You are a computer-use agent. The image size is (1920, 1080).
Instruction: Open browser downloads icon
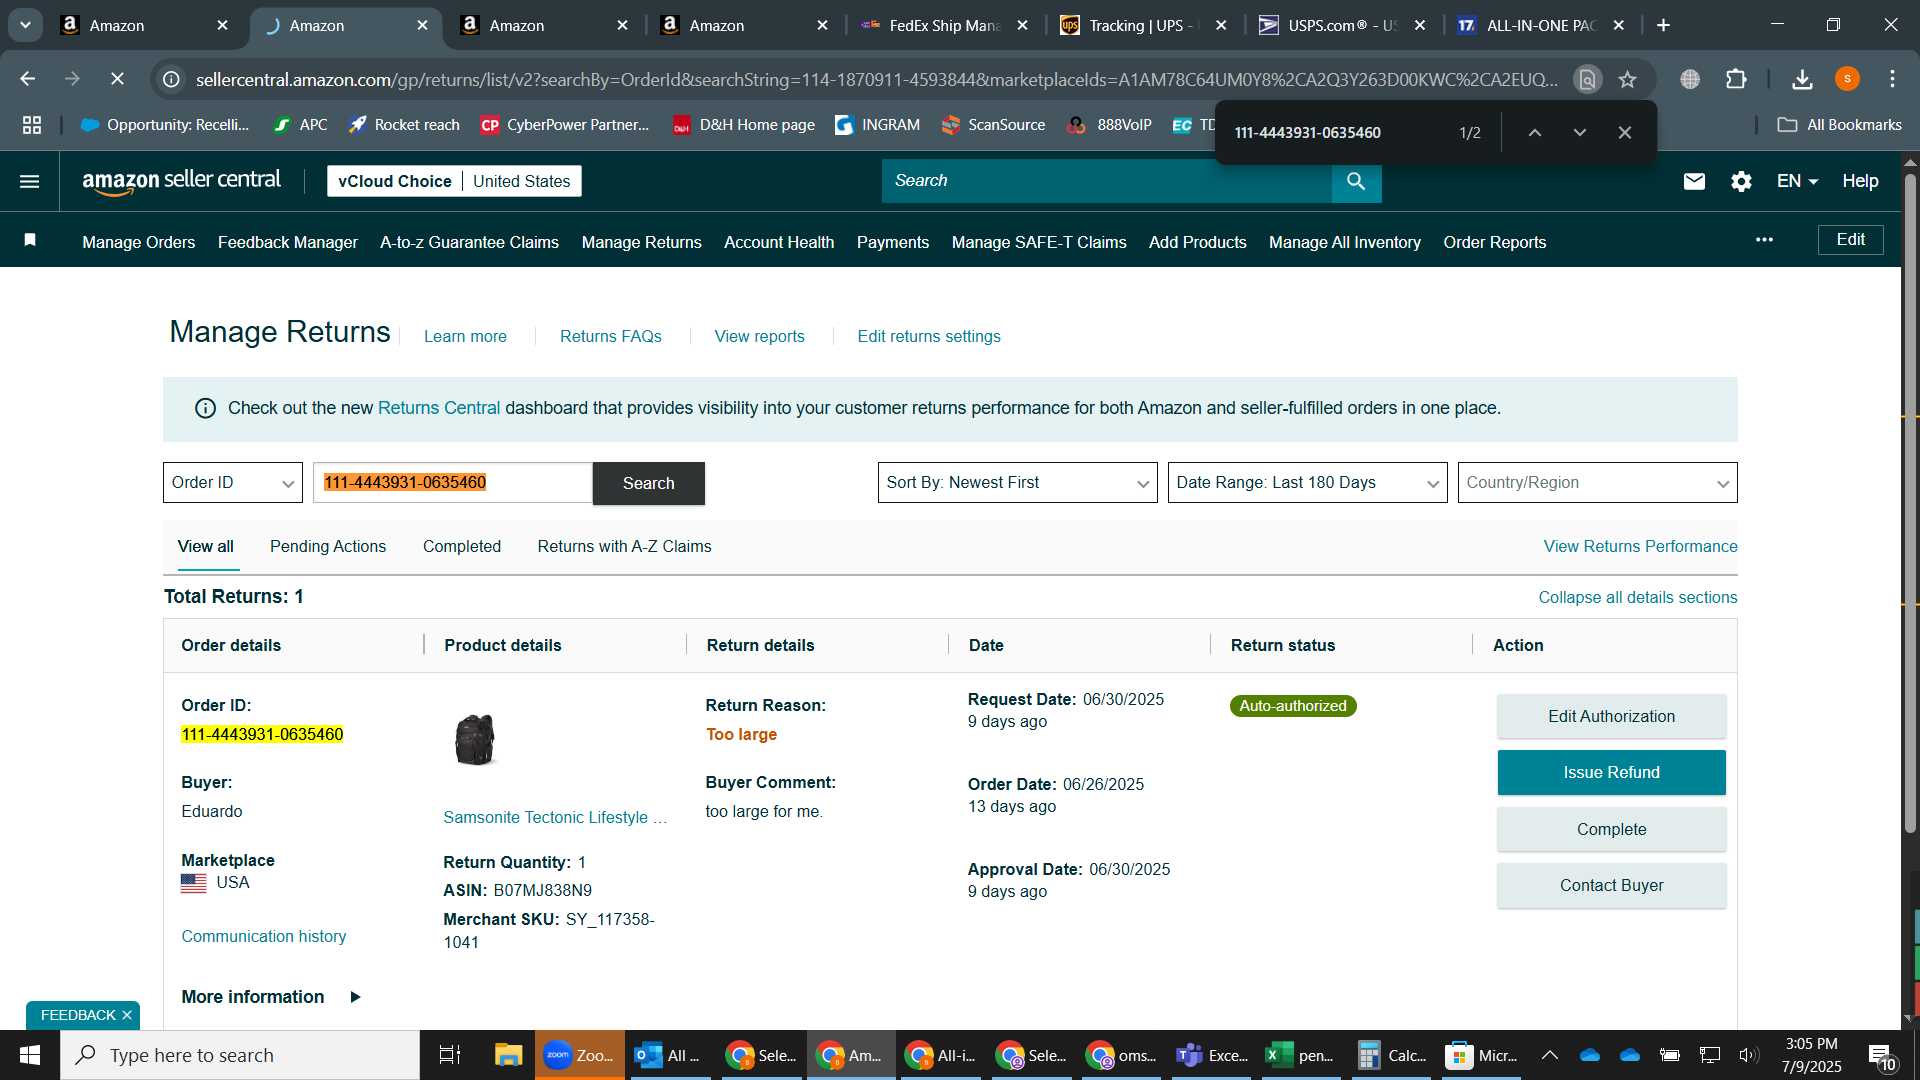1802,79
